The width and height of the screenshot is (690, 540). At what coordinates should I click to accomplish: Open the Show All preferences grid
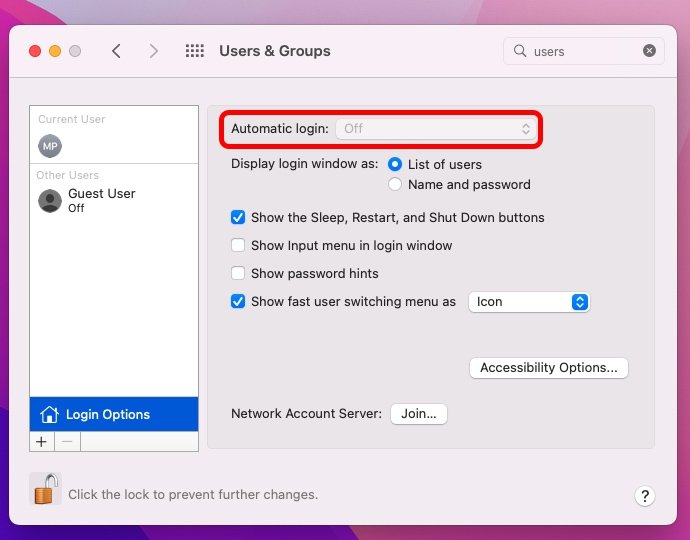(195, 51)
